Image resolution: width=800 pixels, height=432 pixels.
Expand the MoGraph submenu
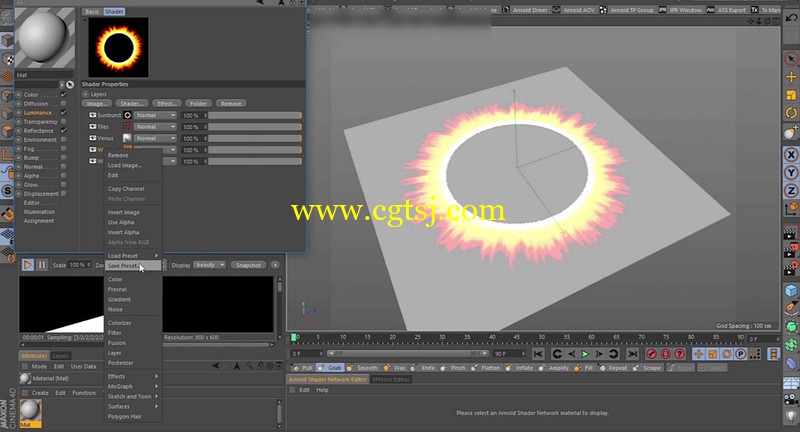(x=133, y=386)
